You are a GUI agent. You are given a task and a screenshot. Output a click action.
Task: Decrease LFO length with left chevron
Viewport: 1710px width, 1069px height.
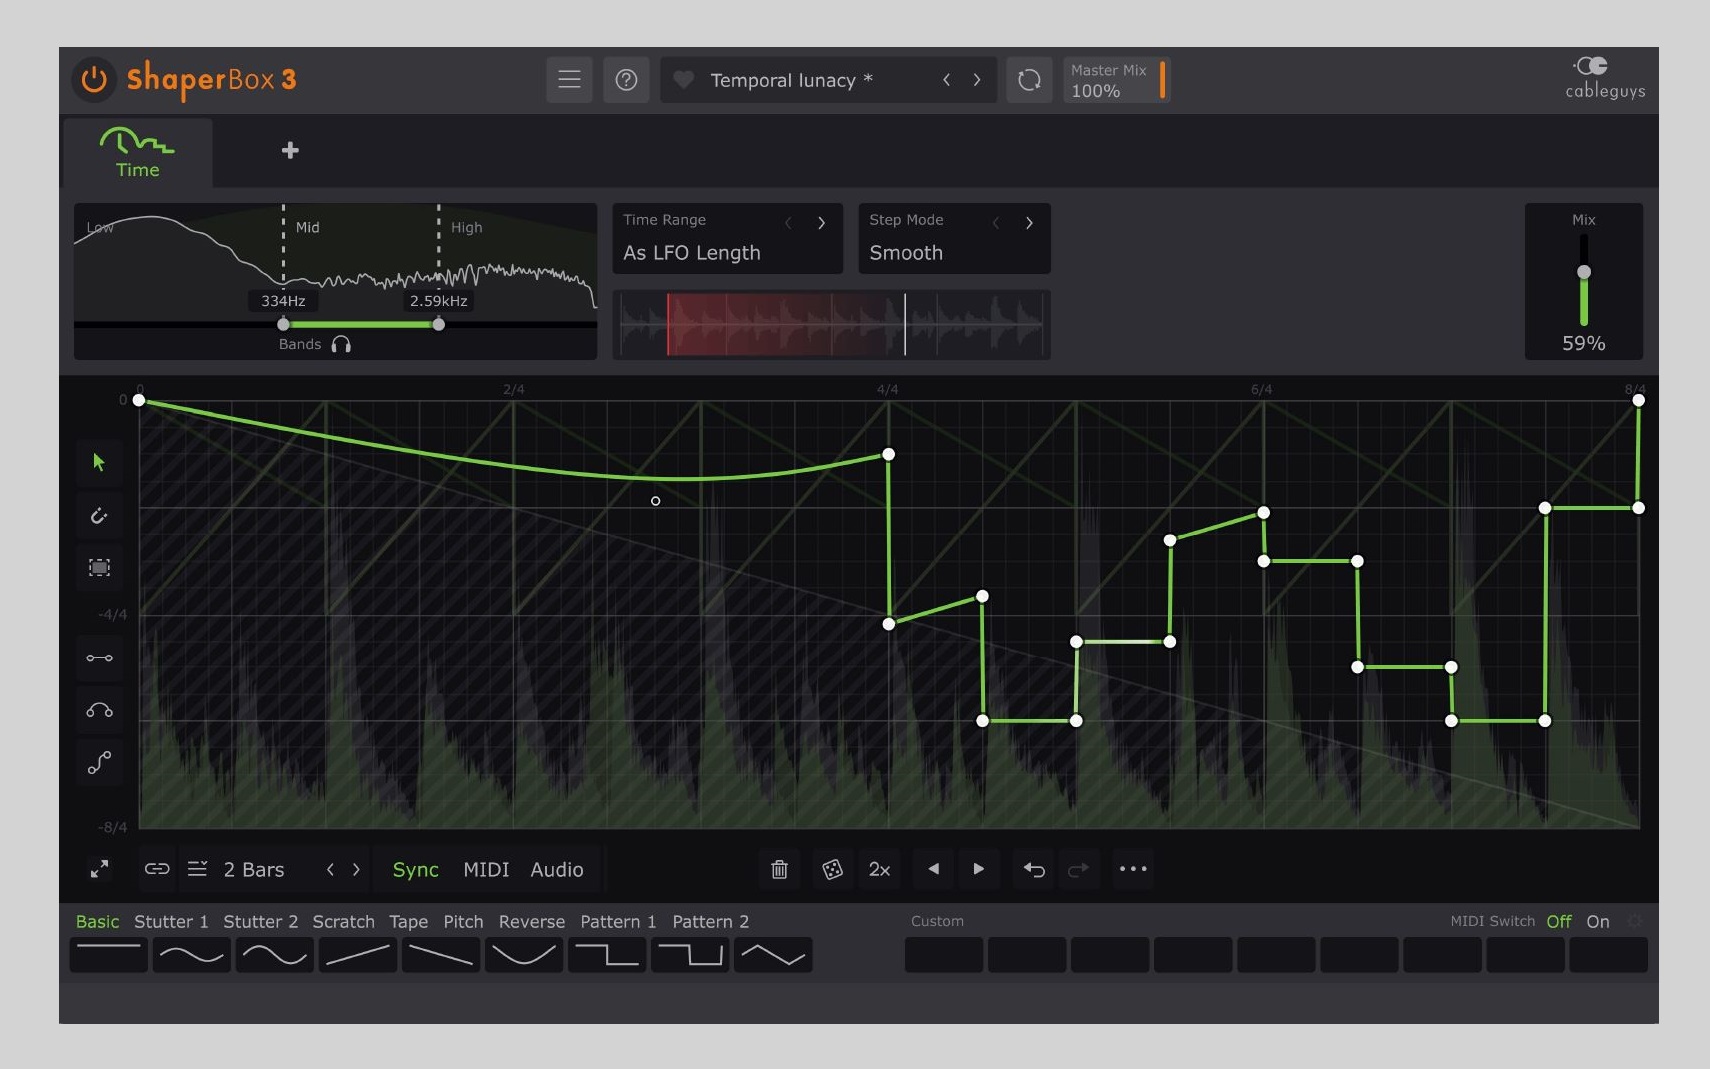tap(330, 869)
